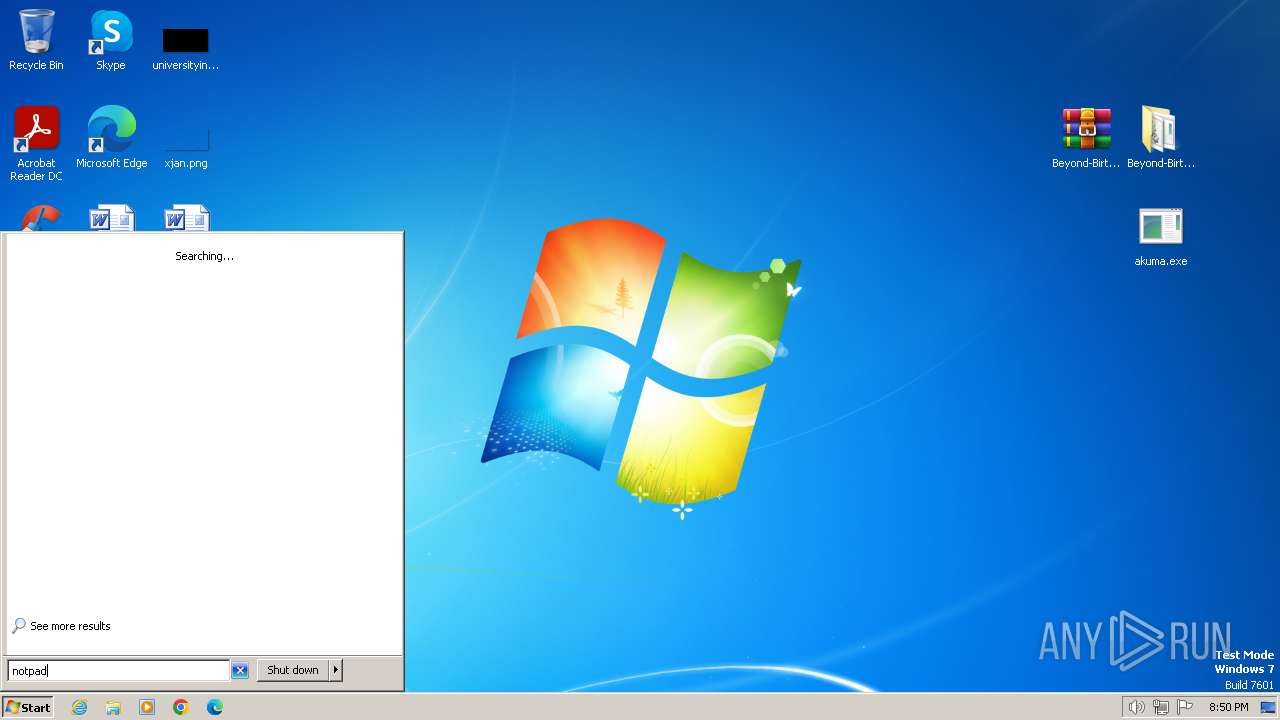This screenshot has height=720, width=1280.
Task: Launch Google Chrome from taskbar
Action: coord(181,707)
